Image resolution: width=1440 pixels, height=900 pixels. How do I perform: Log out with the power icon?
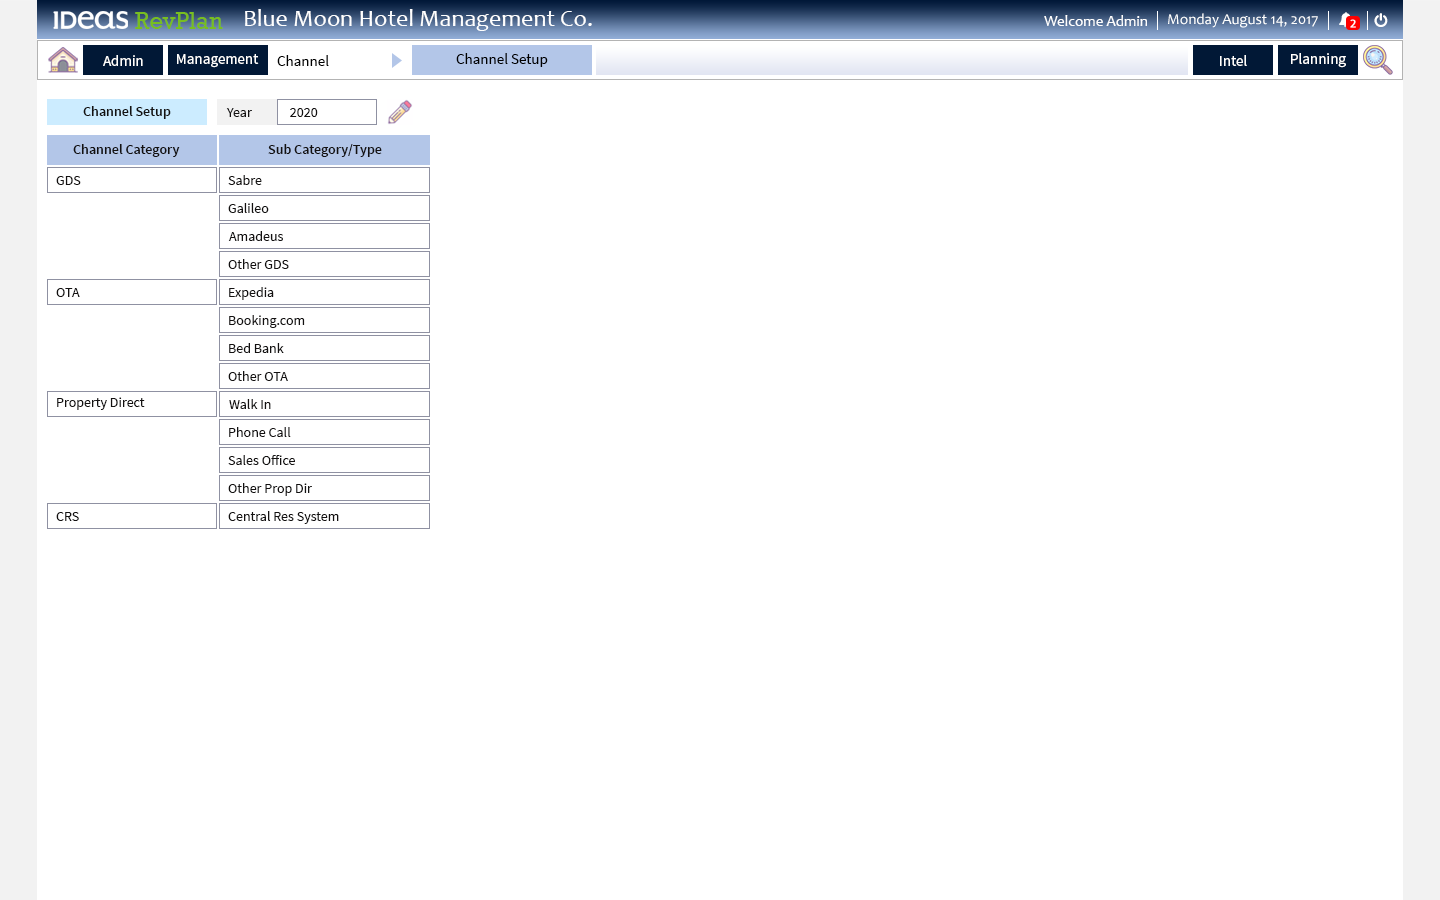(1380, 19)
